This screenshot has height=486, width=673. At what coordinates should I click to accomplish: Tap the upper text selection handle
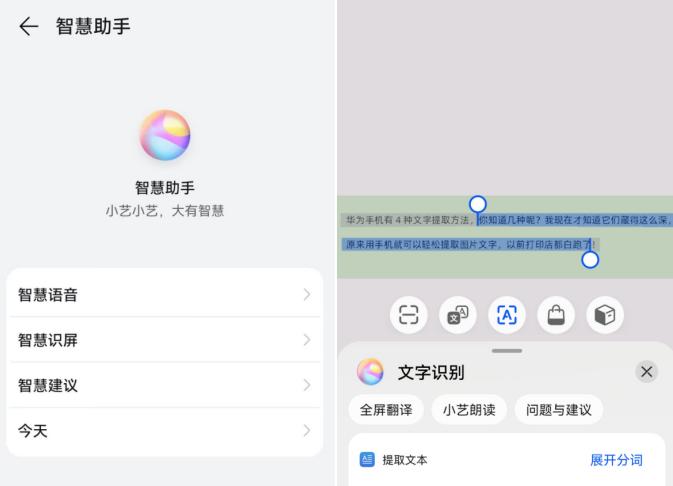click(478, 204)
